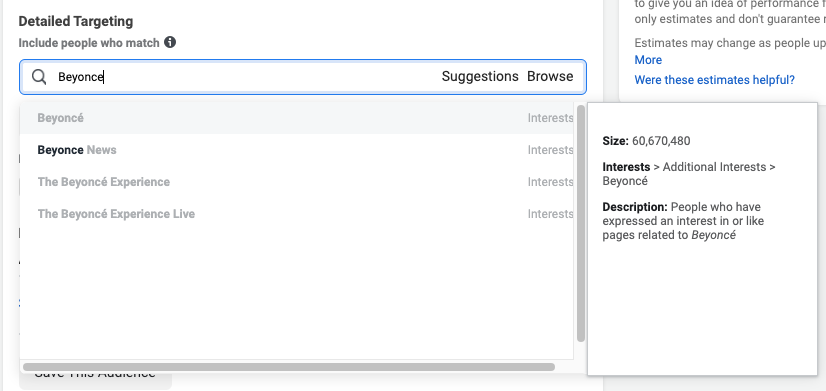Screen dimensions: 826x391
Task: Open Browse targeting categories
Action: (x=550, y=76)
